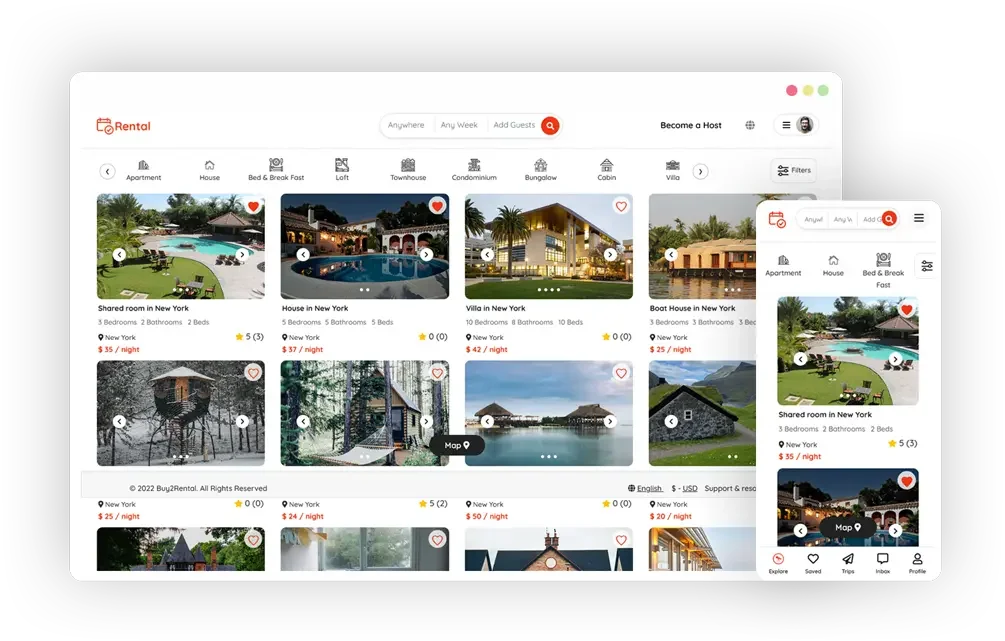Switch to the Explore tab
Screen dimensions: 1005x641
778,563
